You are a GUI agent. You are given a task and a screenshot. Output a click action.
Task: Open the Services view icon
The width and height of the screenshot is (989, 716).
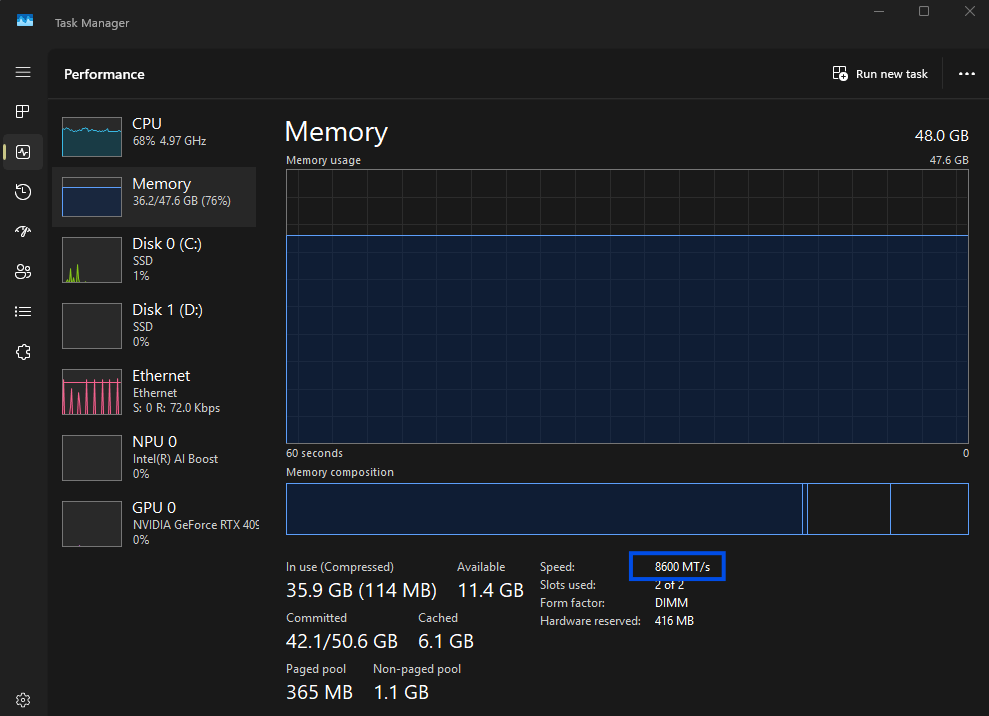point(22,351)
